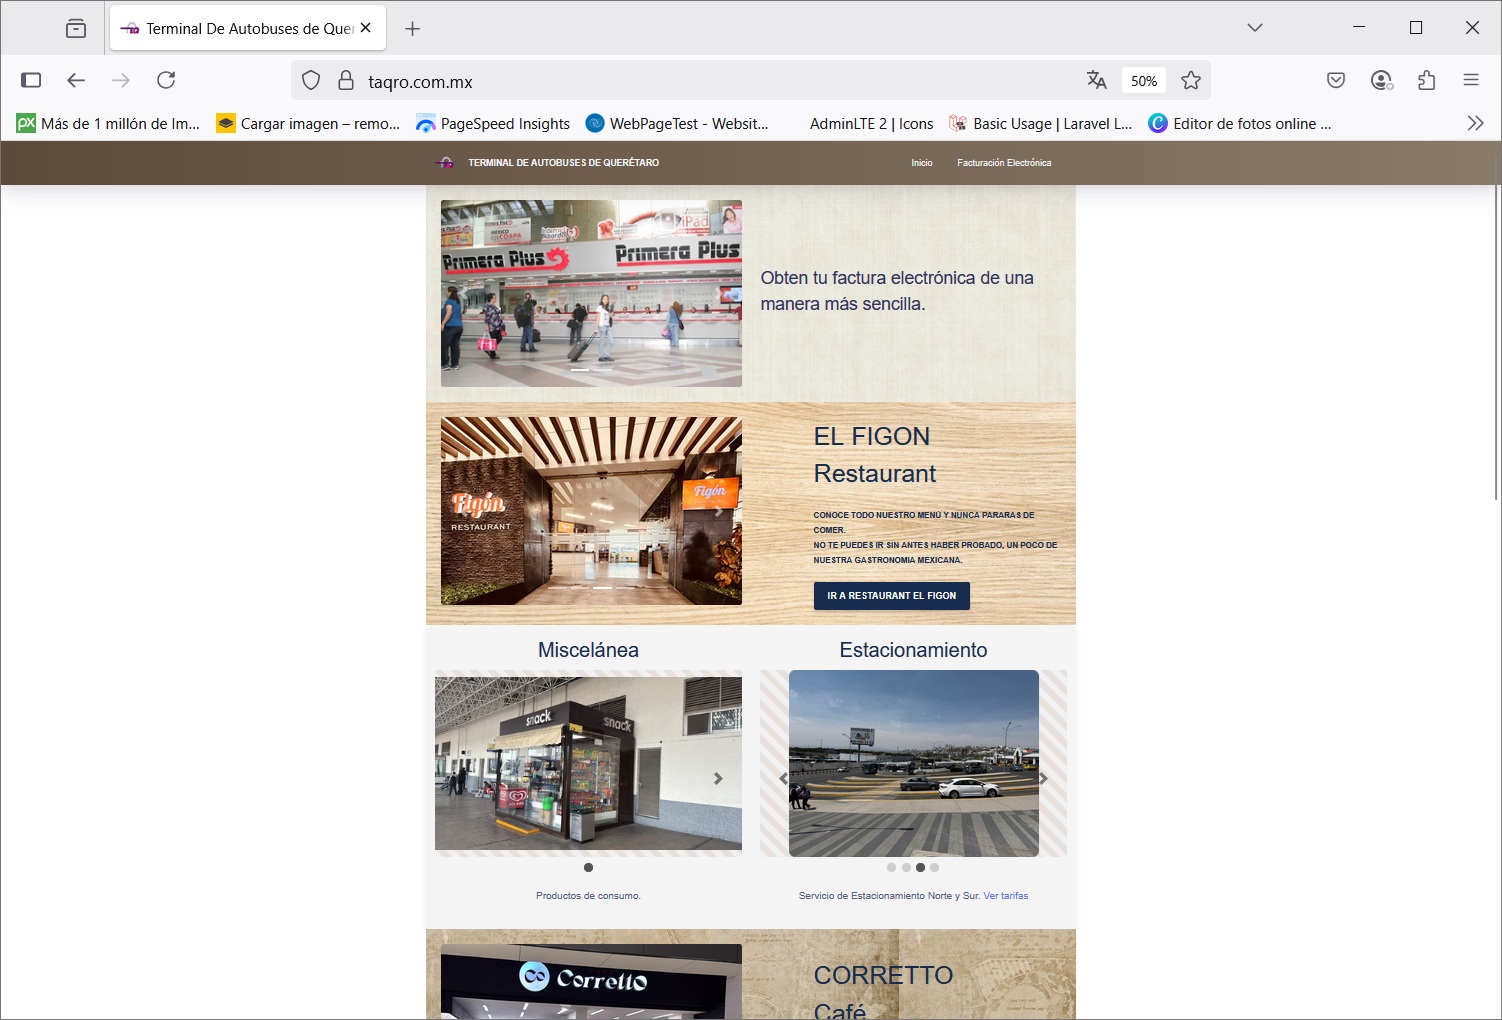Select the Miscelánea carousel indicator dot
This screenshot has height=1020, width=1502.
tap(588, 868)
